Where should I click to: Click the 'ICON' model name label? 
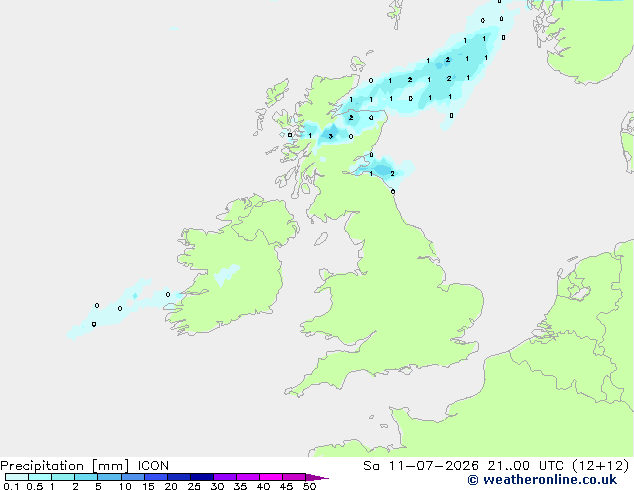coord(153,466)
